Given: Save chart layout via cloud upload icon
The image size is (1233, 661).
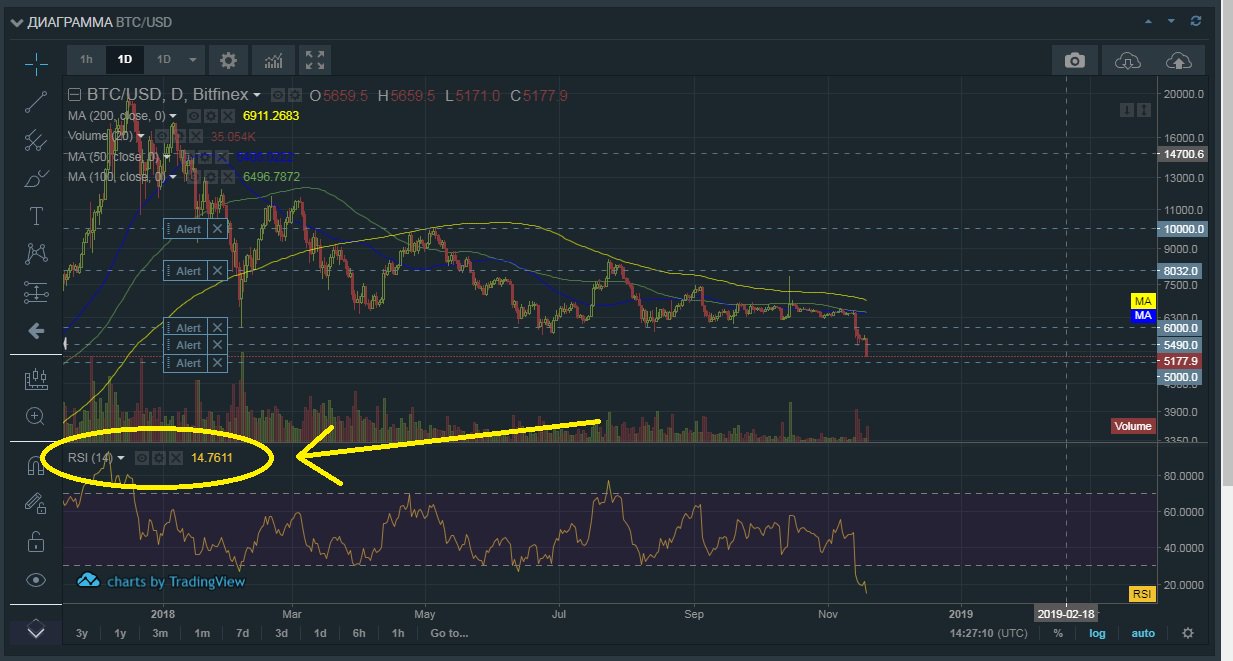Looking at the screenshot, I should (1179, 60).
